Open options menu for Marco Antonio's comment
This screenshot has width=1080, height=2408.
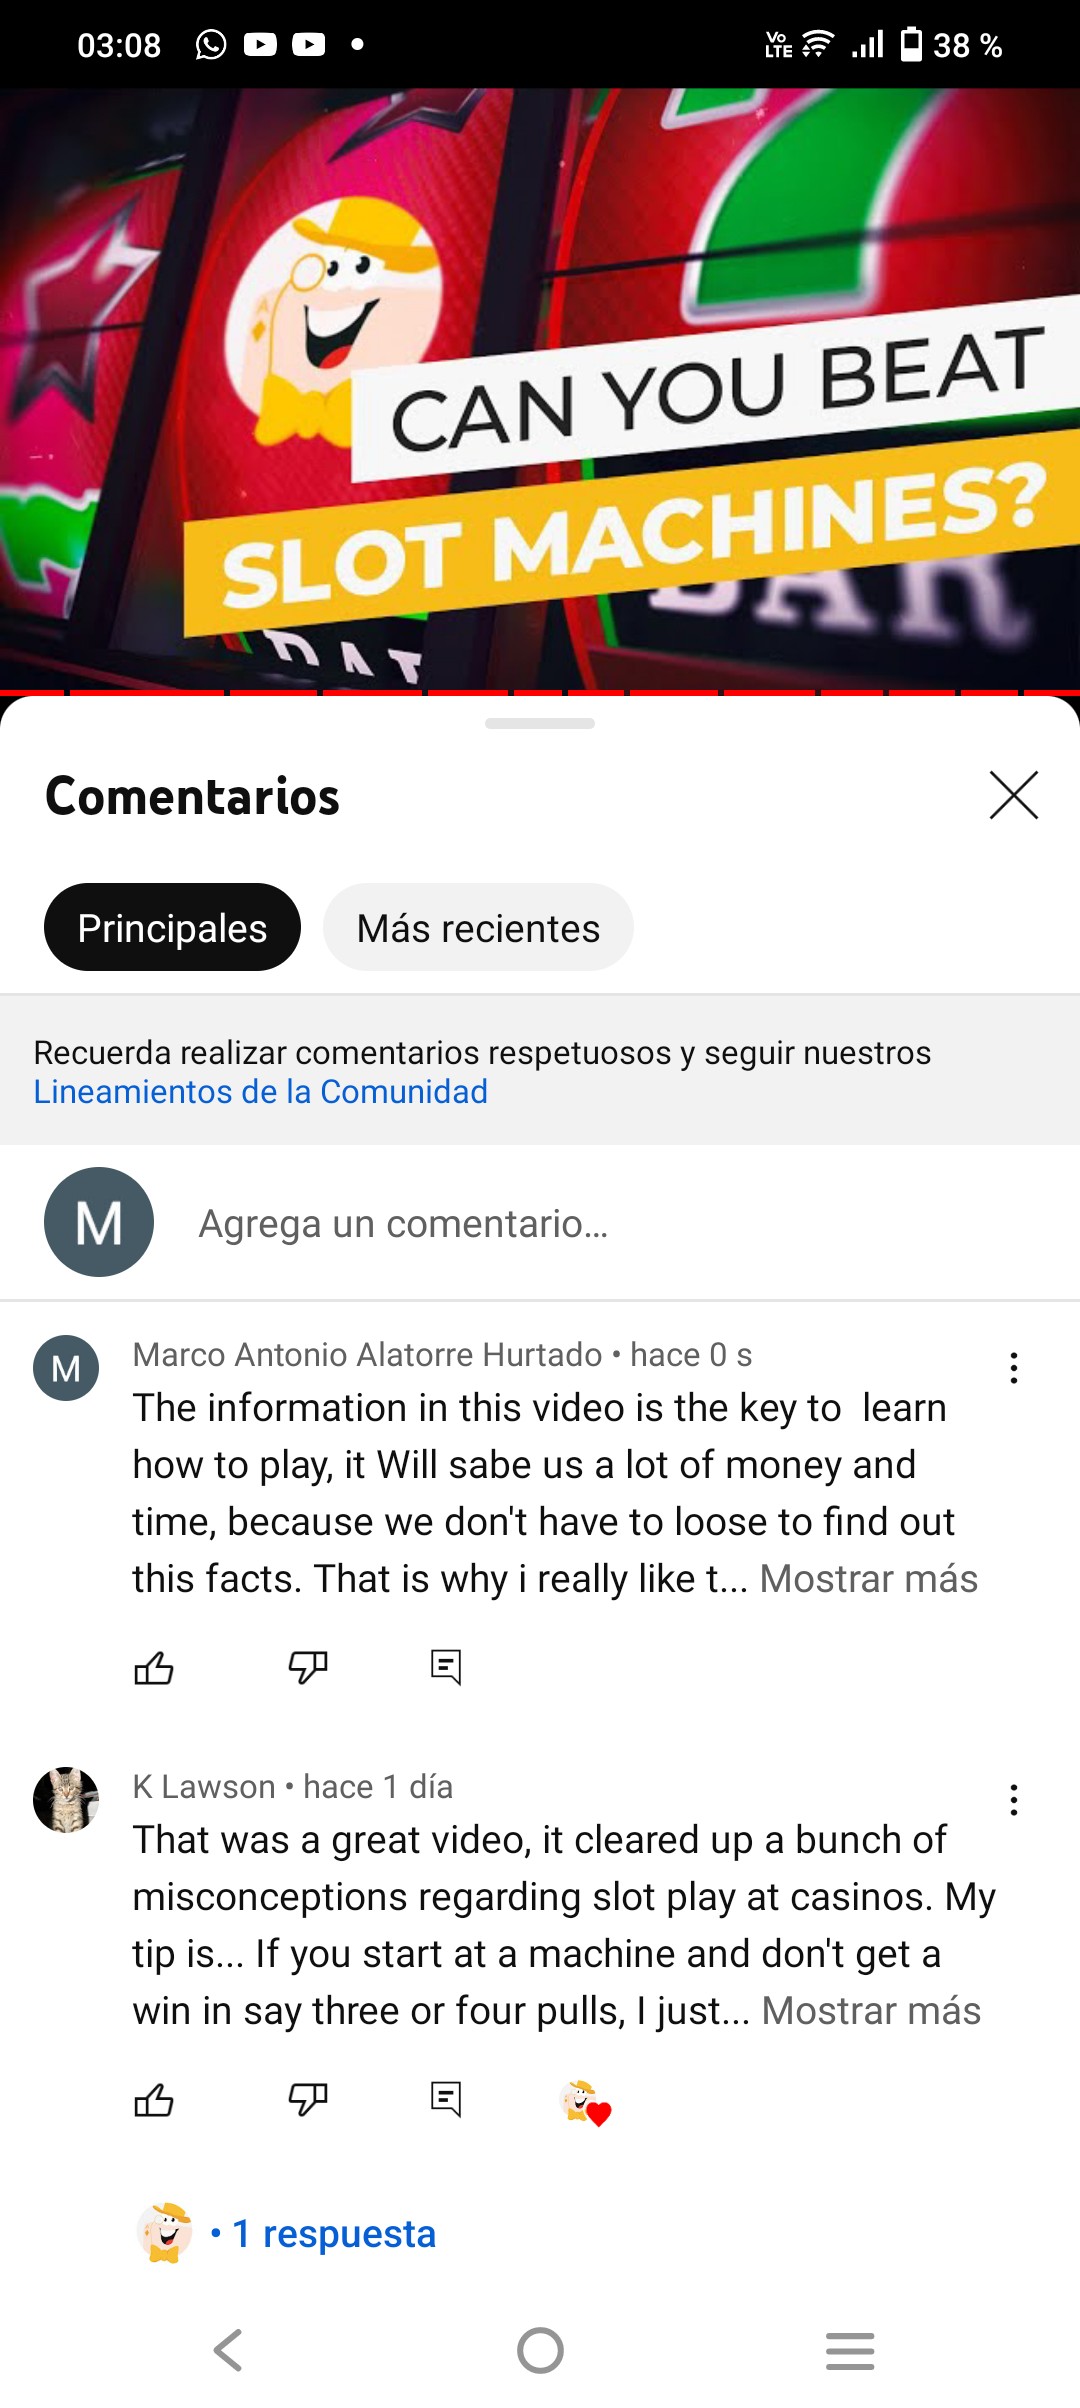(x=1014, y=1367)
